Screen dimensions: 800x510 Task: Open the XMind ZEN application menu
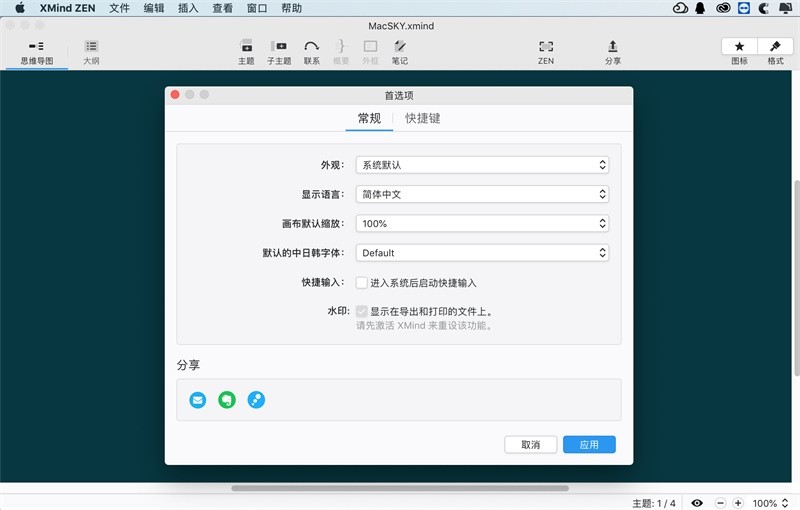click(x=67, y=8)
